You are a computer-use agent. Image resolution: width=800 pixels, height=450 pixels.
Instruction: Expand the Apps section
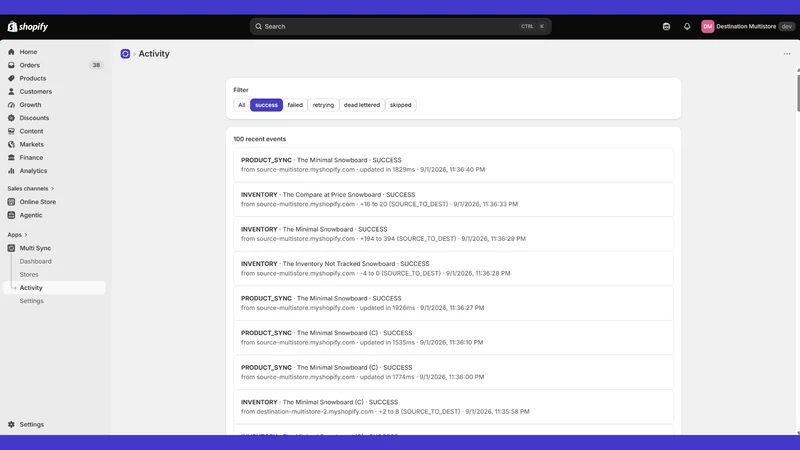[17, 235]
